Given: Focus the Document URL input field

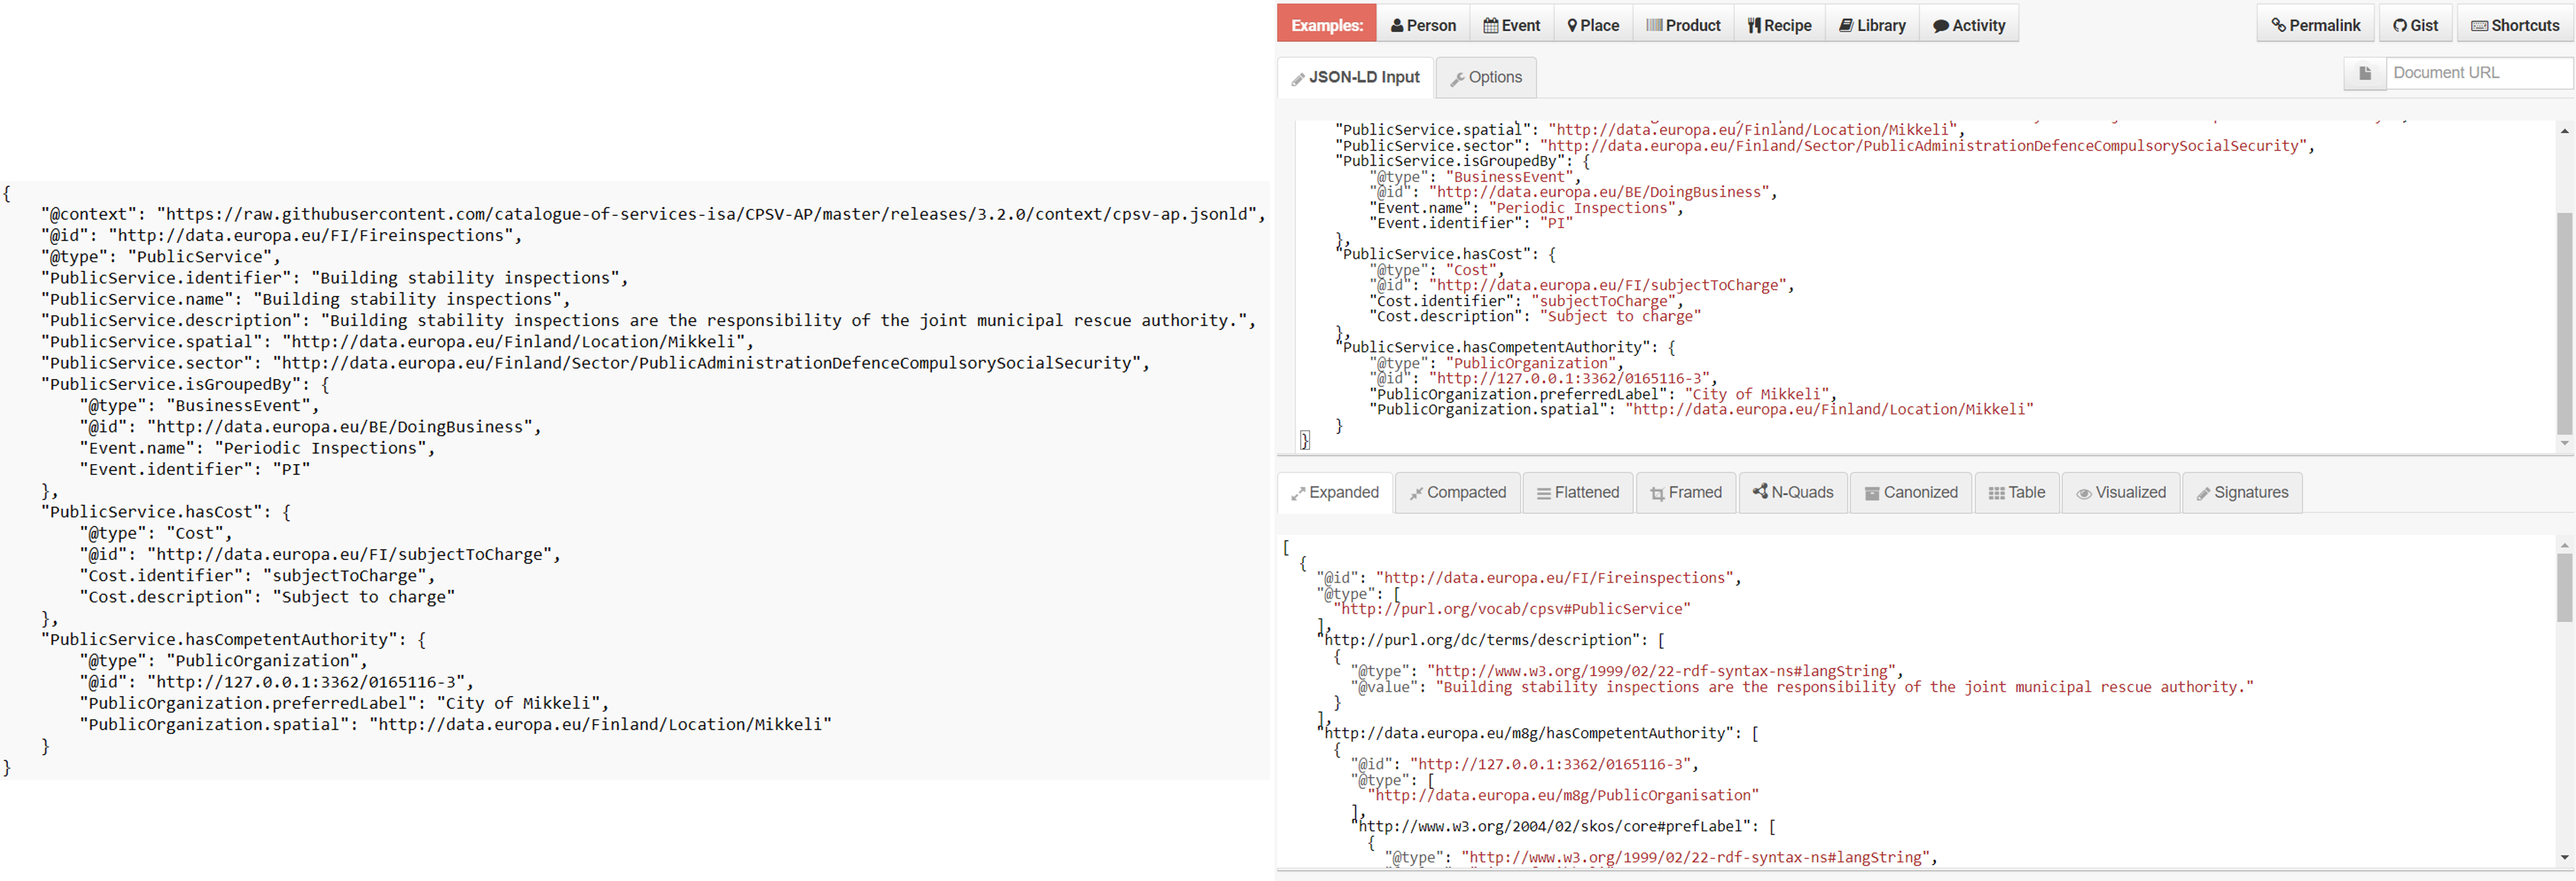Looking at the screenshot, I should 2479,73.
